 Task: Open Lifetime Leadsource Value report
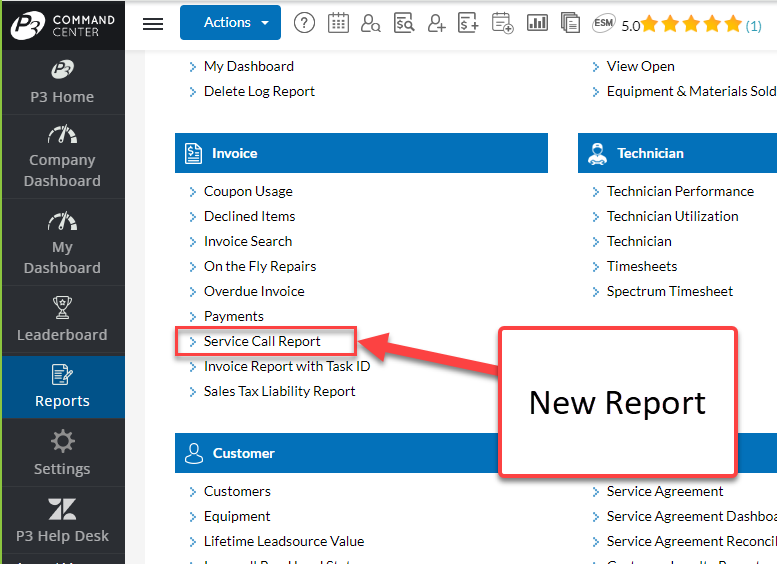tap(284, 541)
